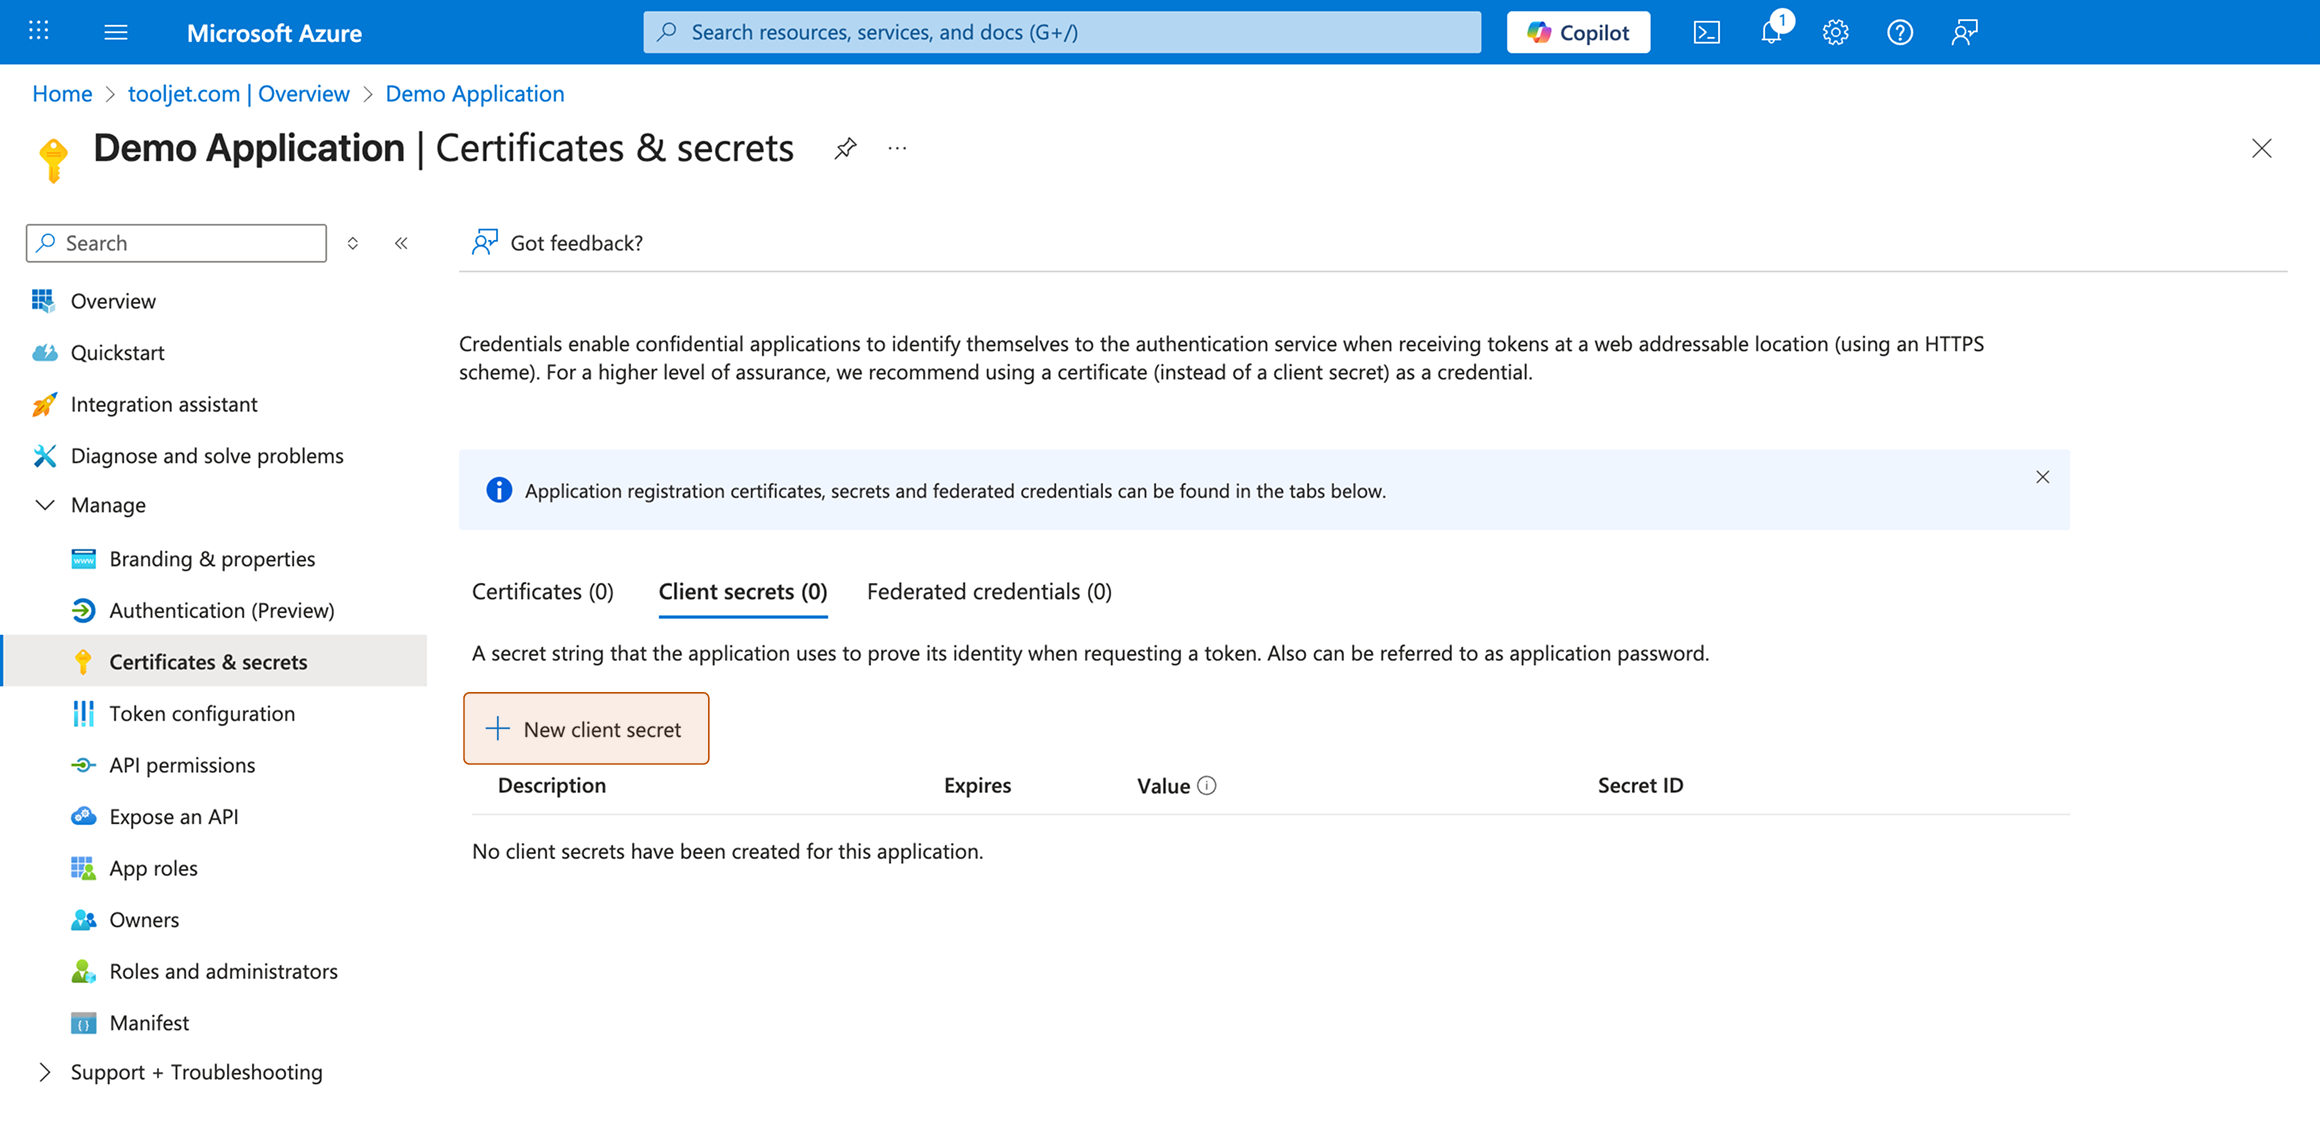This screenshot has width=2320, height=1121.
Task: Click the Value column header
Action: tap(1163, 786)
